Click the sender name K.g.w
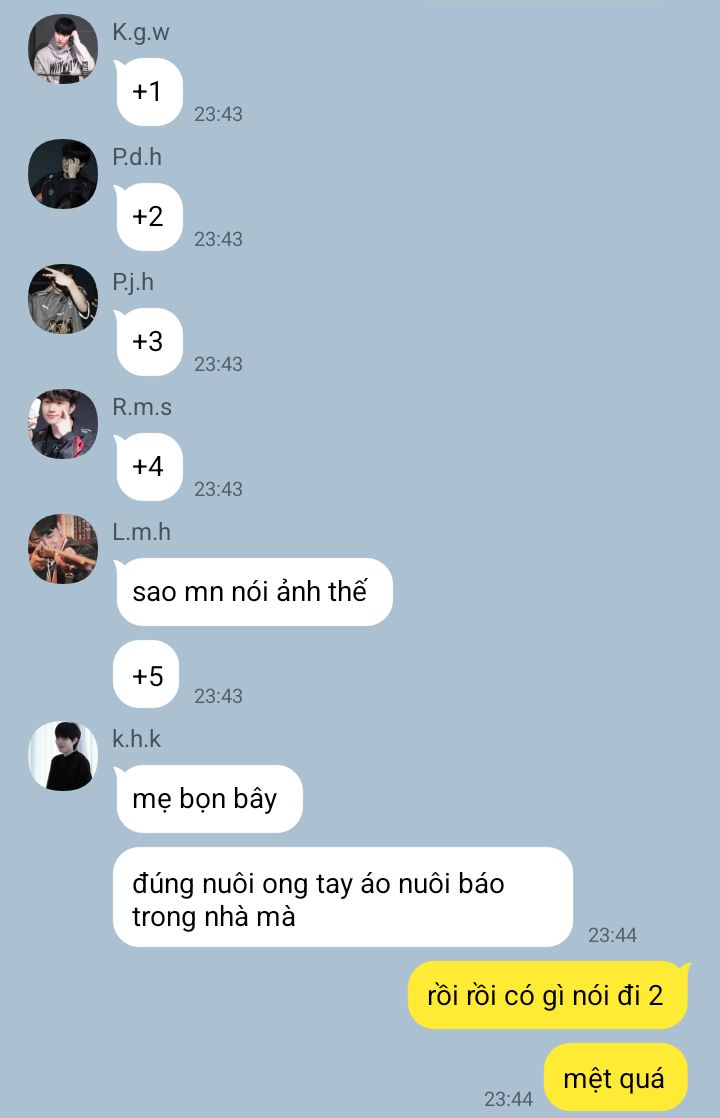This screenshot has height=1118, width=720. click(x=140, y=32)
